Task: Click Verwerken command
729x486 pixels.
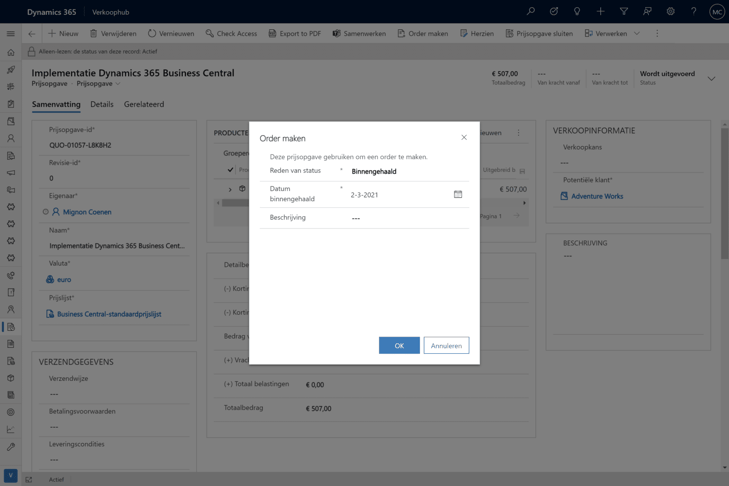Action: pyautogui.click(x=606, y=33)
